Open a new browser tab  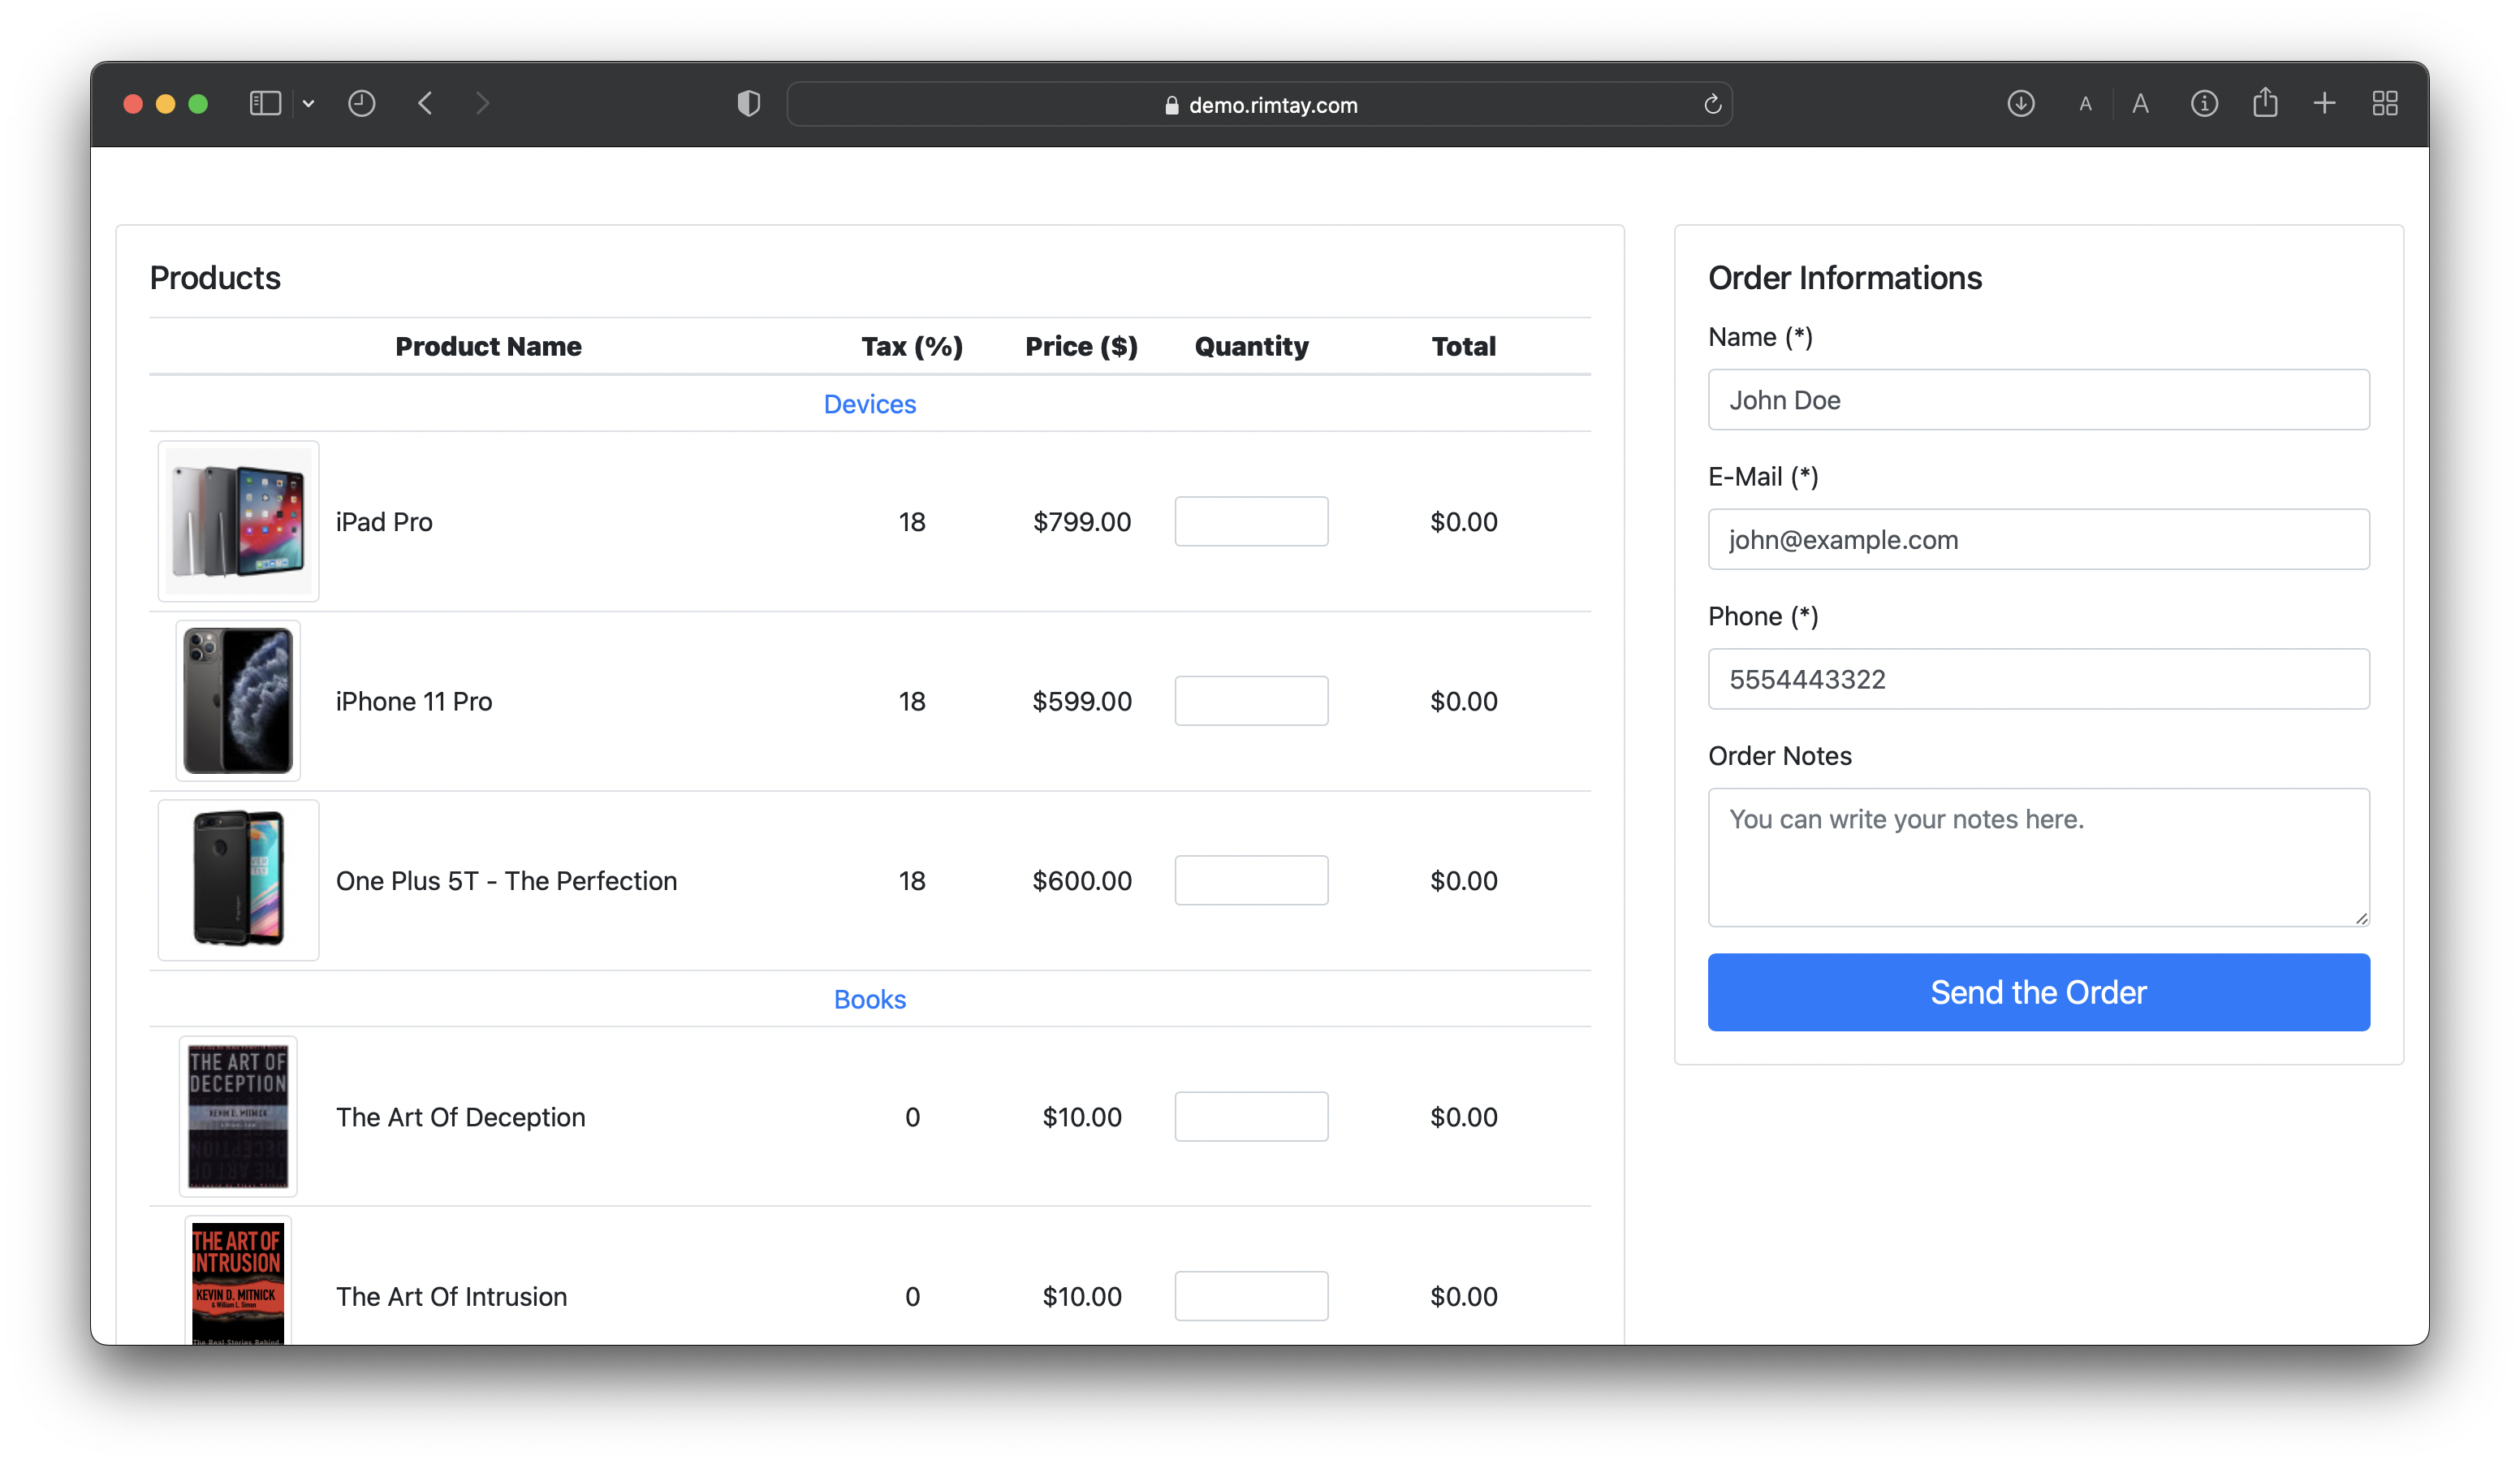point(2325,103)
